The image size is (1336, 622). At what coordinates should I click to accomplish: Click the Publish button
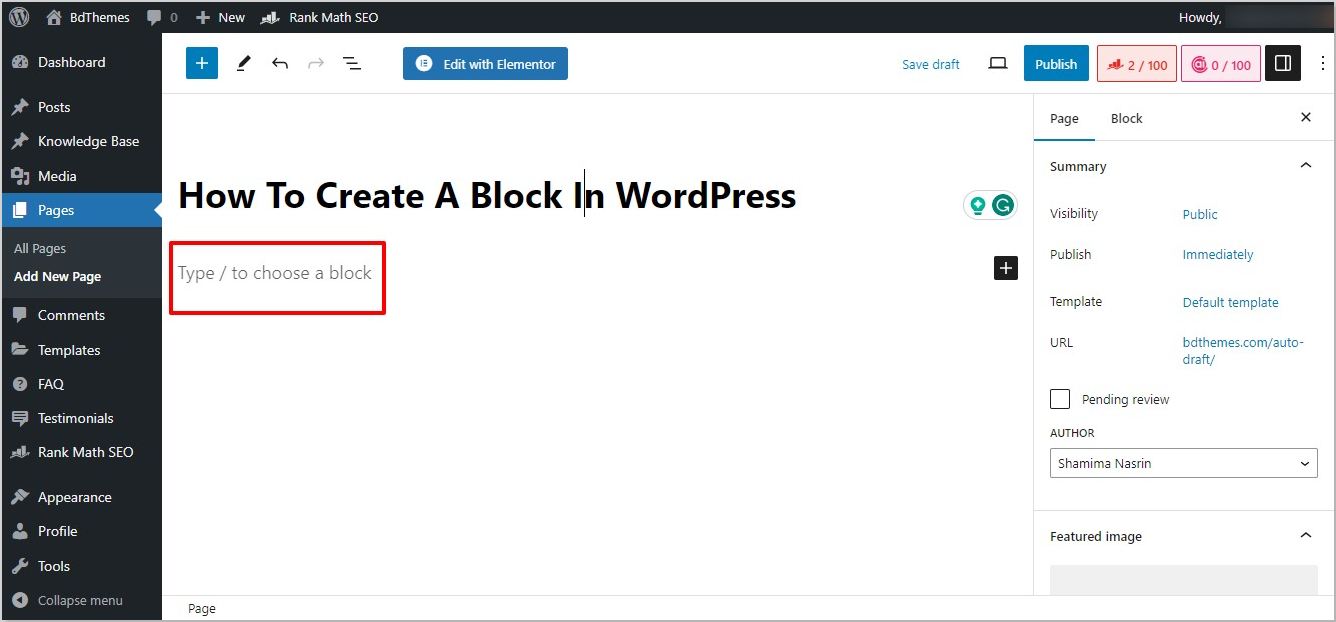coord(1055,63)
